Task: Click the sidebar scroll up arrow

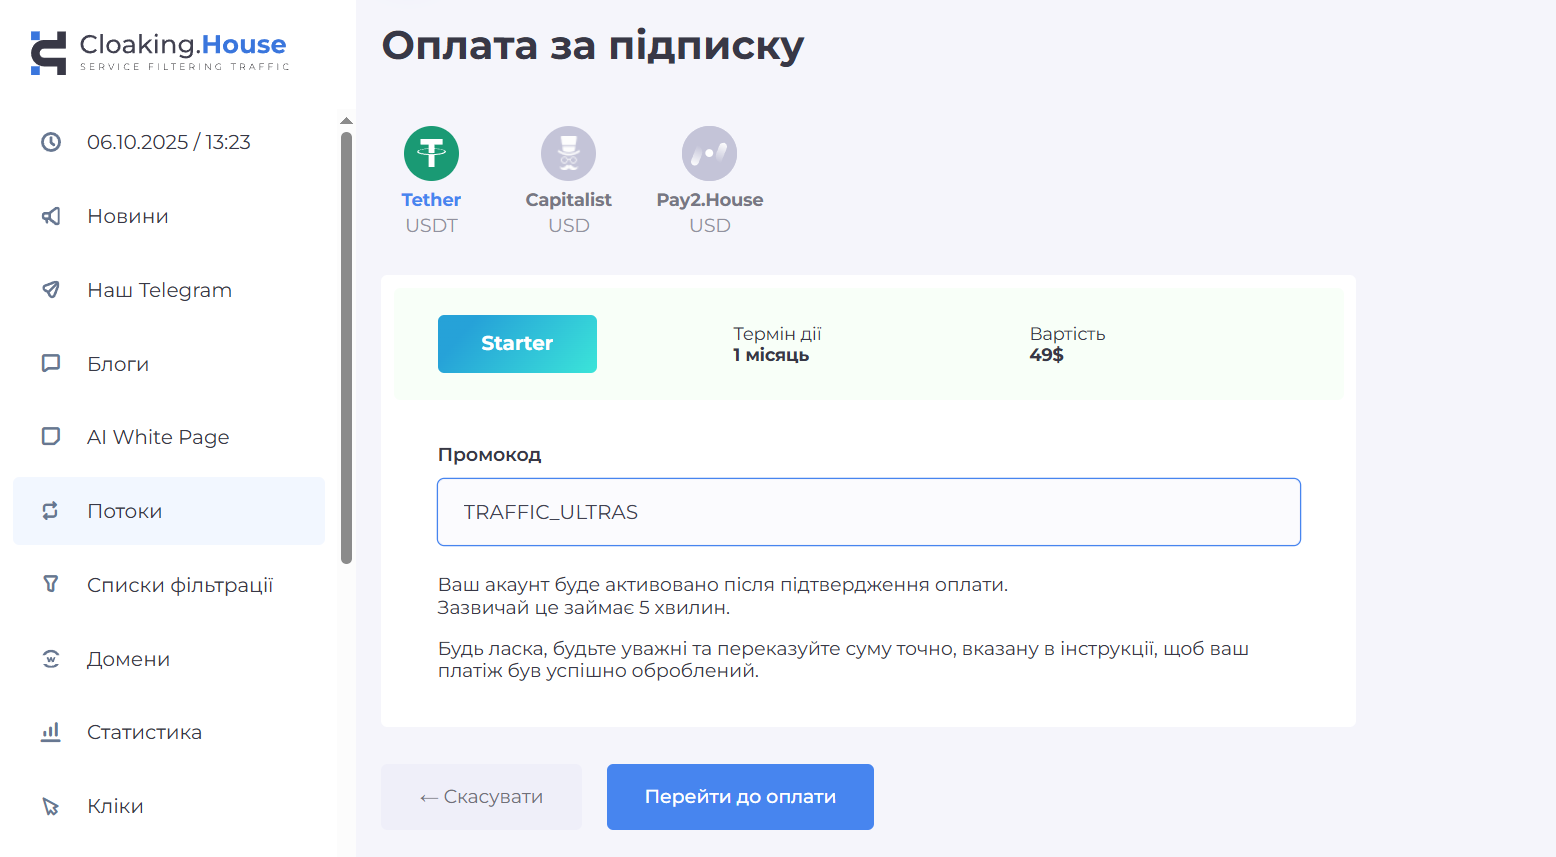Action: (346, 121)
